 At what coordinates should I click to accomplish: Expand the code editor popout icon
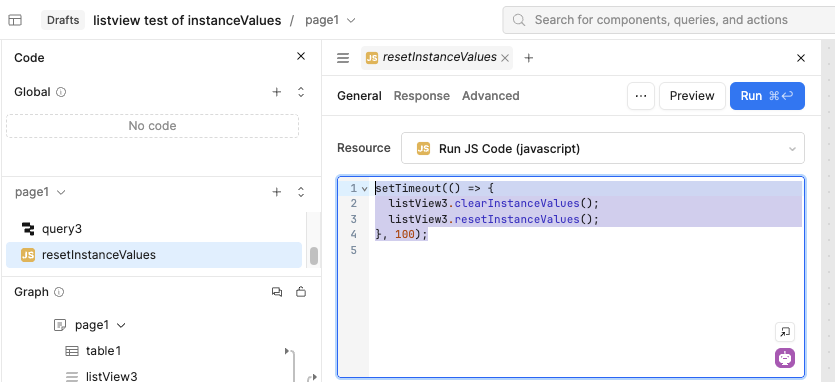point(785,332)
